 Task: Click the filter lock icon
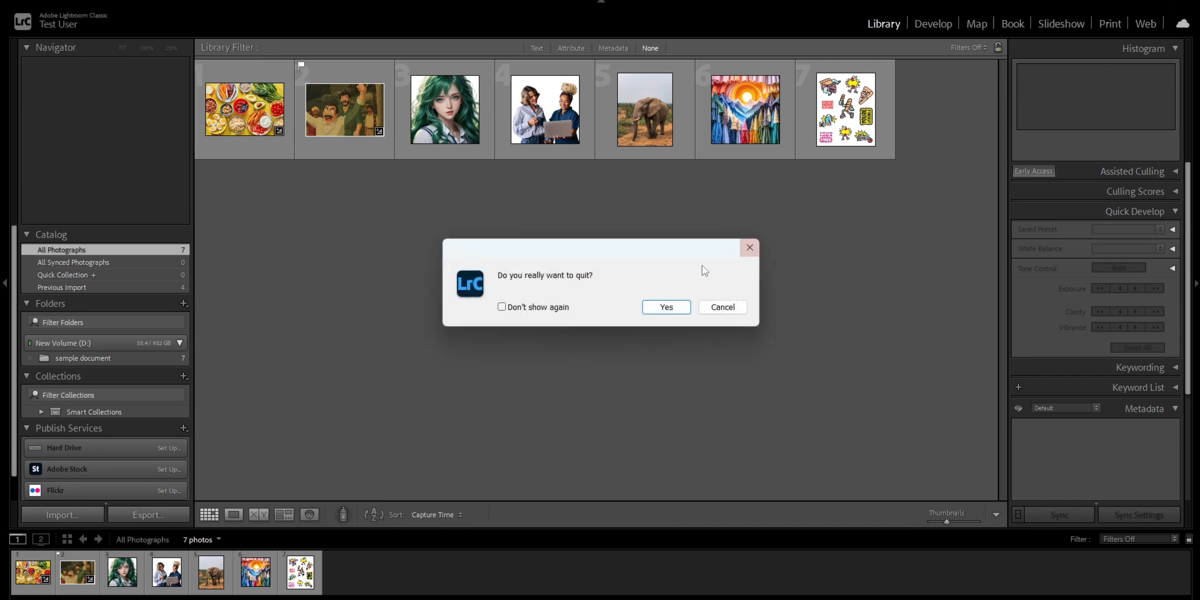point(998,47)
